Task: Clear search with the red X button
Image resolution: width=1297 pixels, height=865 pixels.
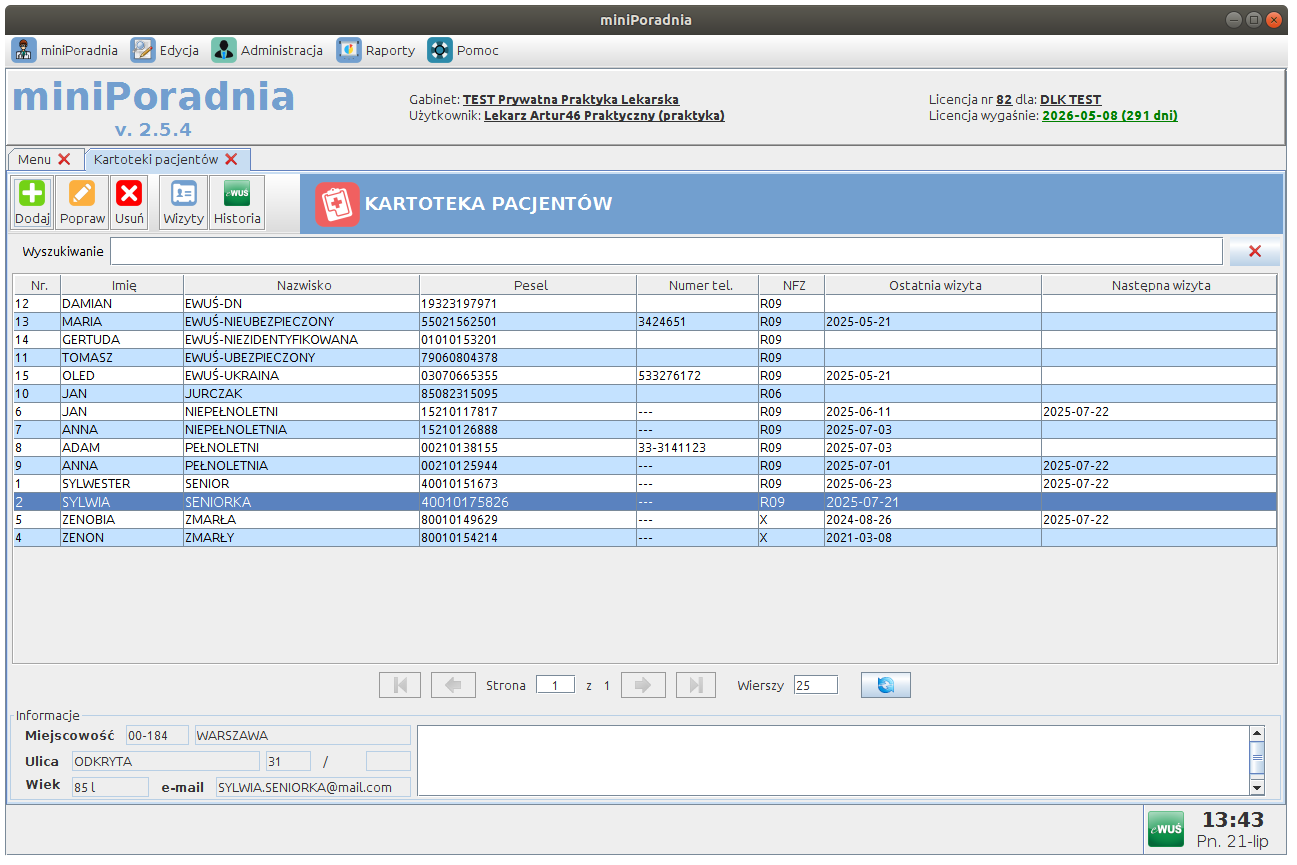Action: [1254, 251]
